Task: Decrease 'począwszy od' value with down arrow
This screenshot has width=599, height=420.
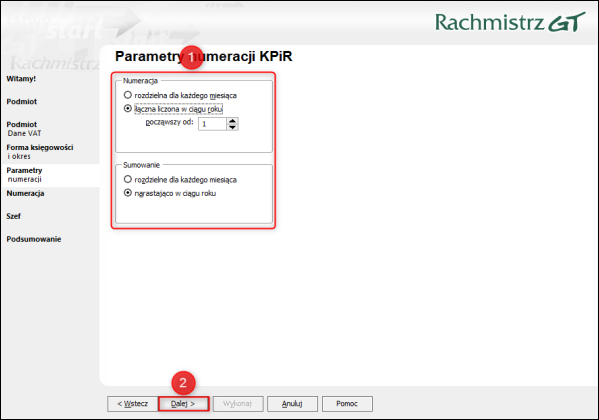Action: coord(232,127)
